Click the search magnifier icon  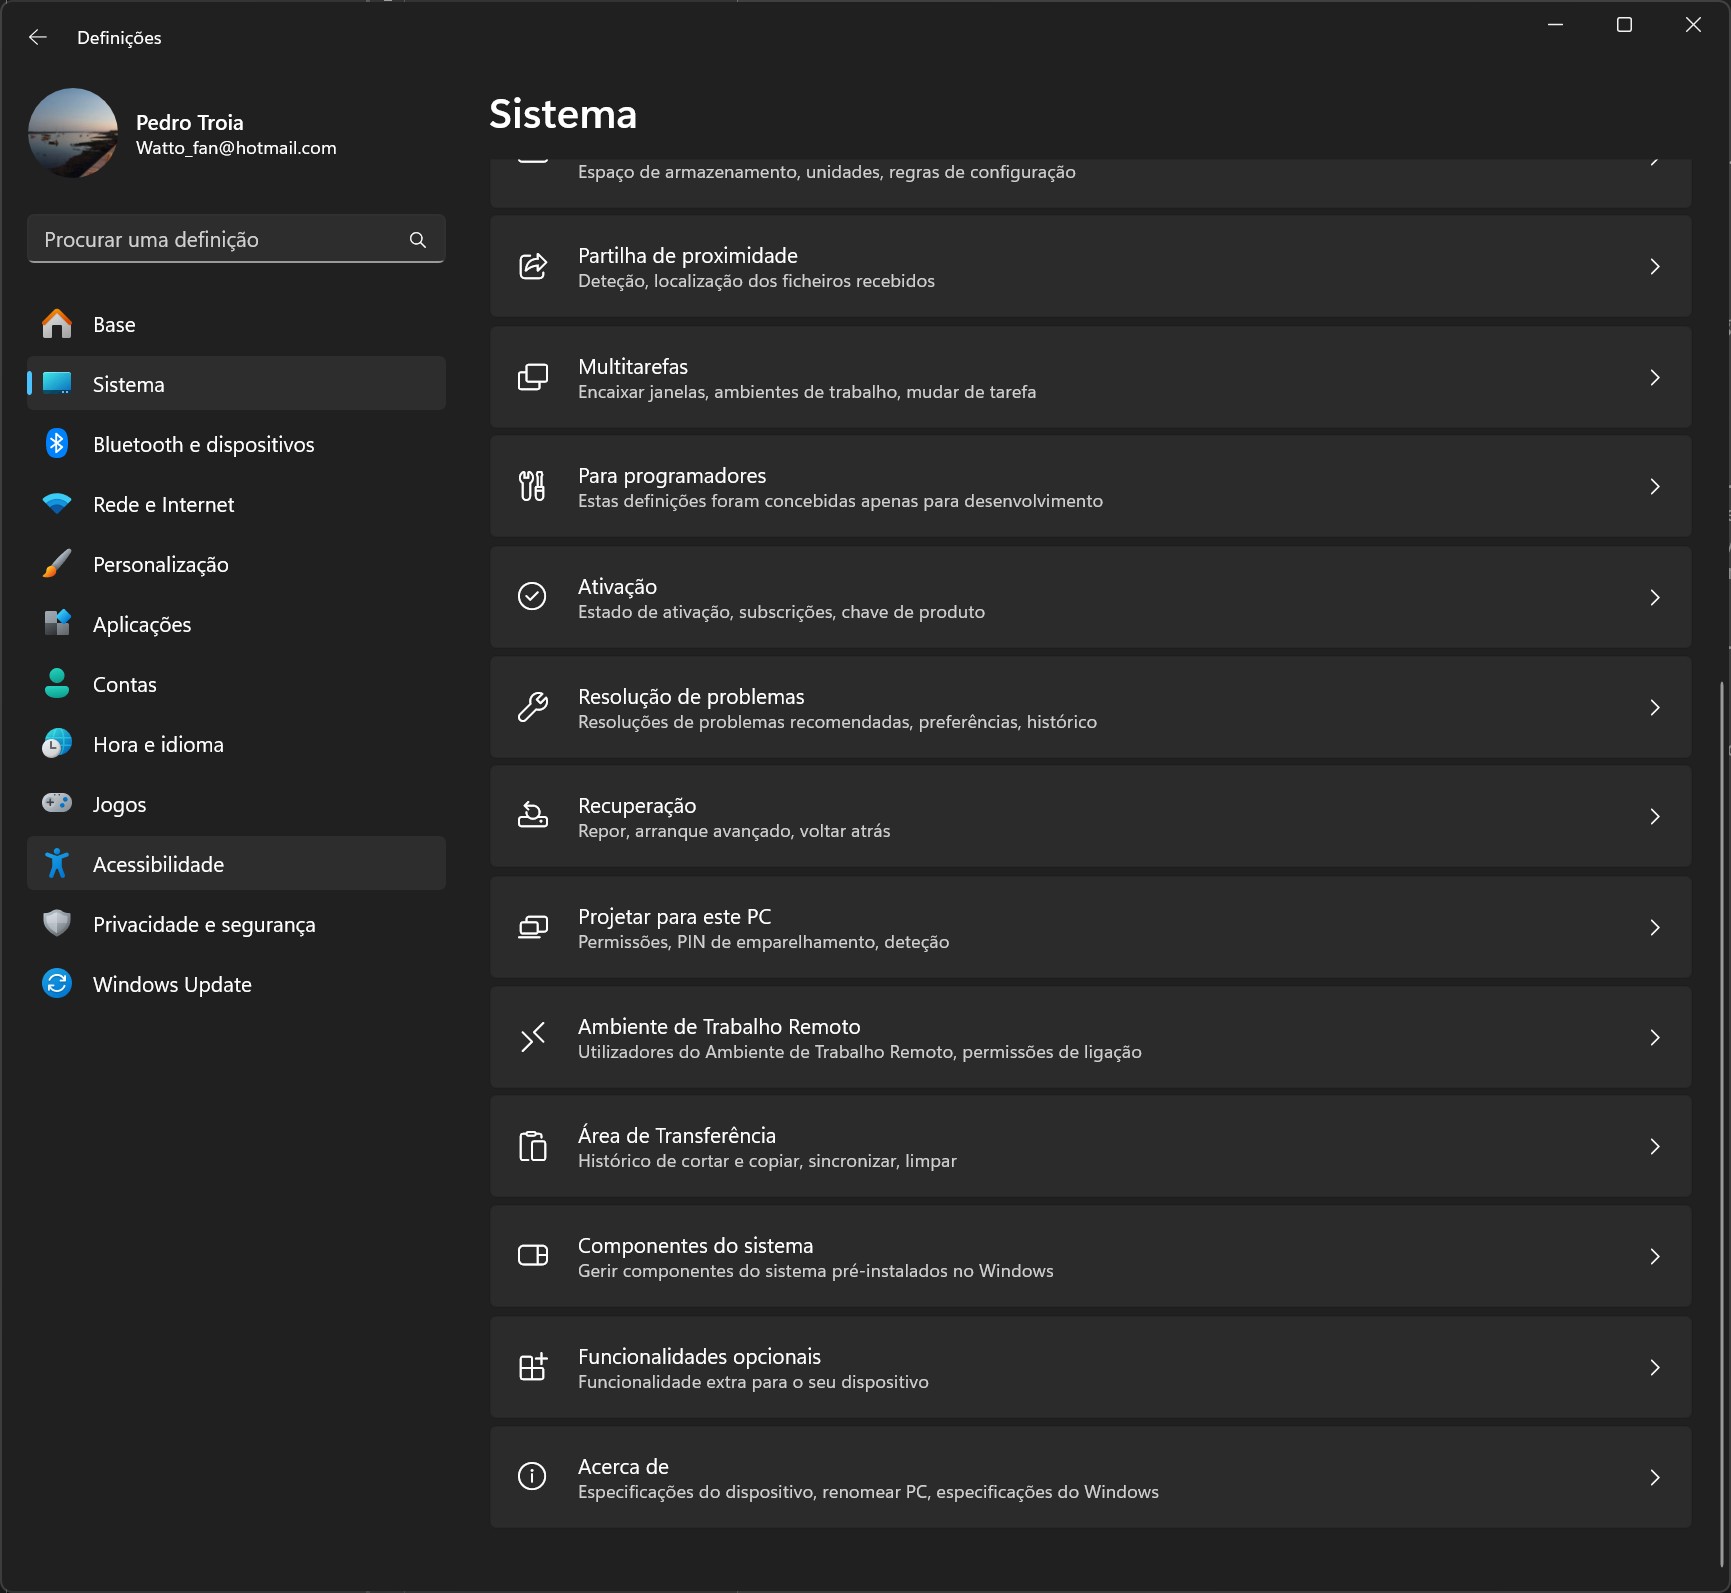[418, 240]
